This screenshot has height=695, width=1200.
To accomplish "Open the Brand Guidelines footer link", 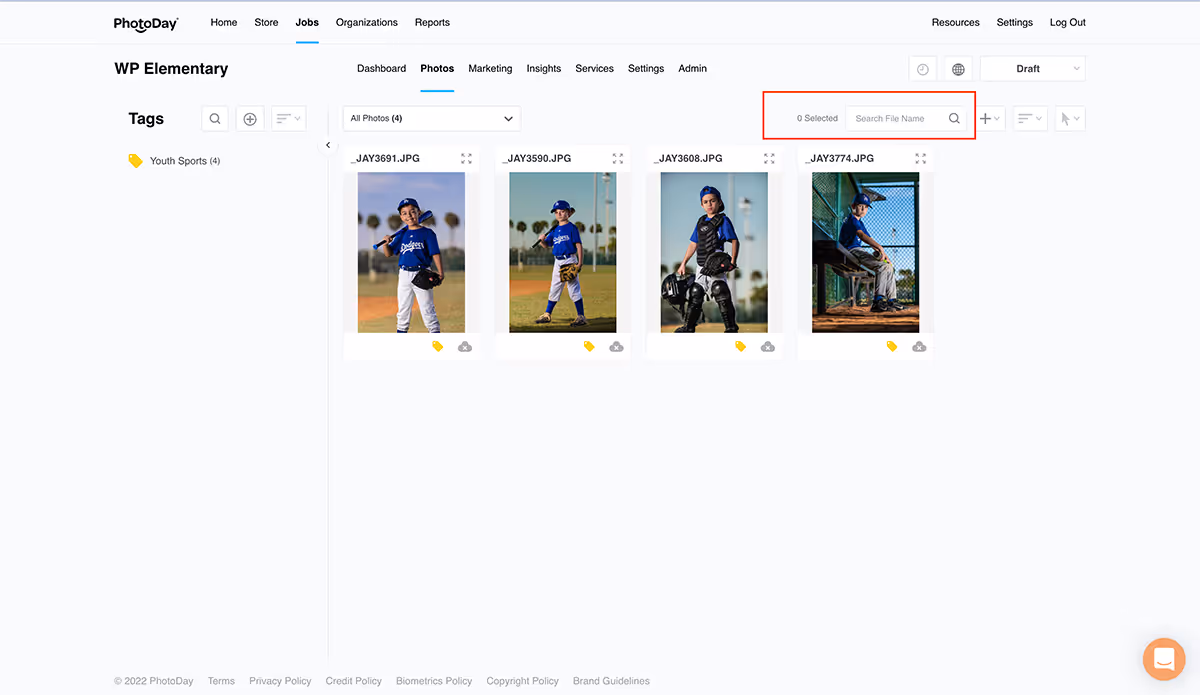I will pyautogui.click(x=611, y=681).
